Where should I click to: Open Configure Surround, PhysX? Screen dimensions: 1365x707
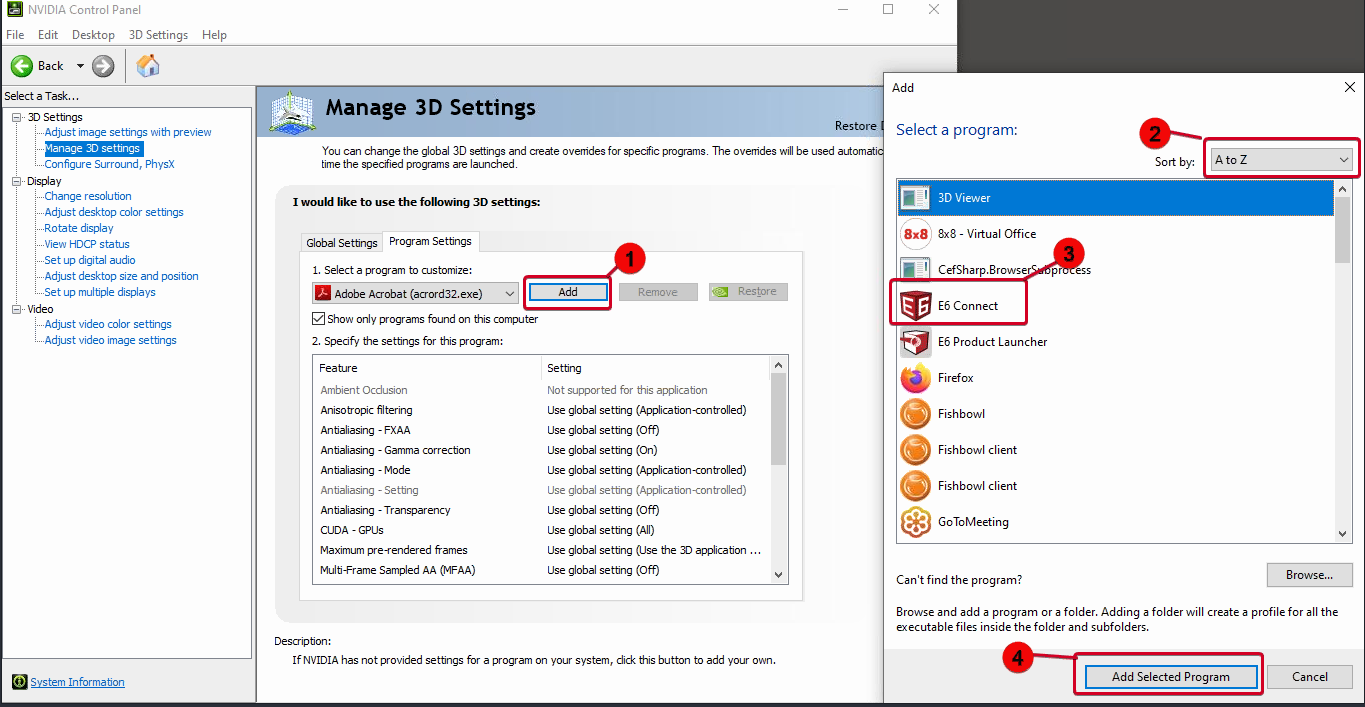(x=109, y=164)
